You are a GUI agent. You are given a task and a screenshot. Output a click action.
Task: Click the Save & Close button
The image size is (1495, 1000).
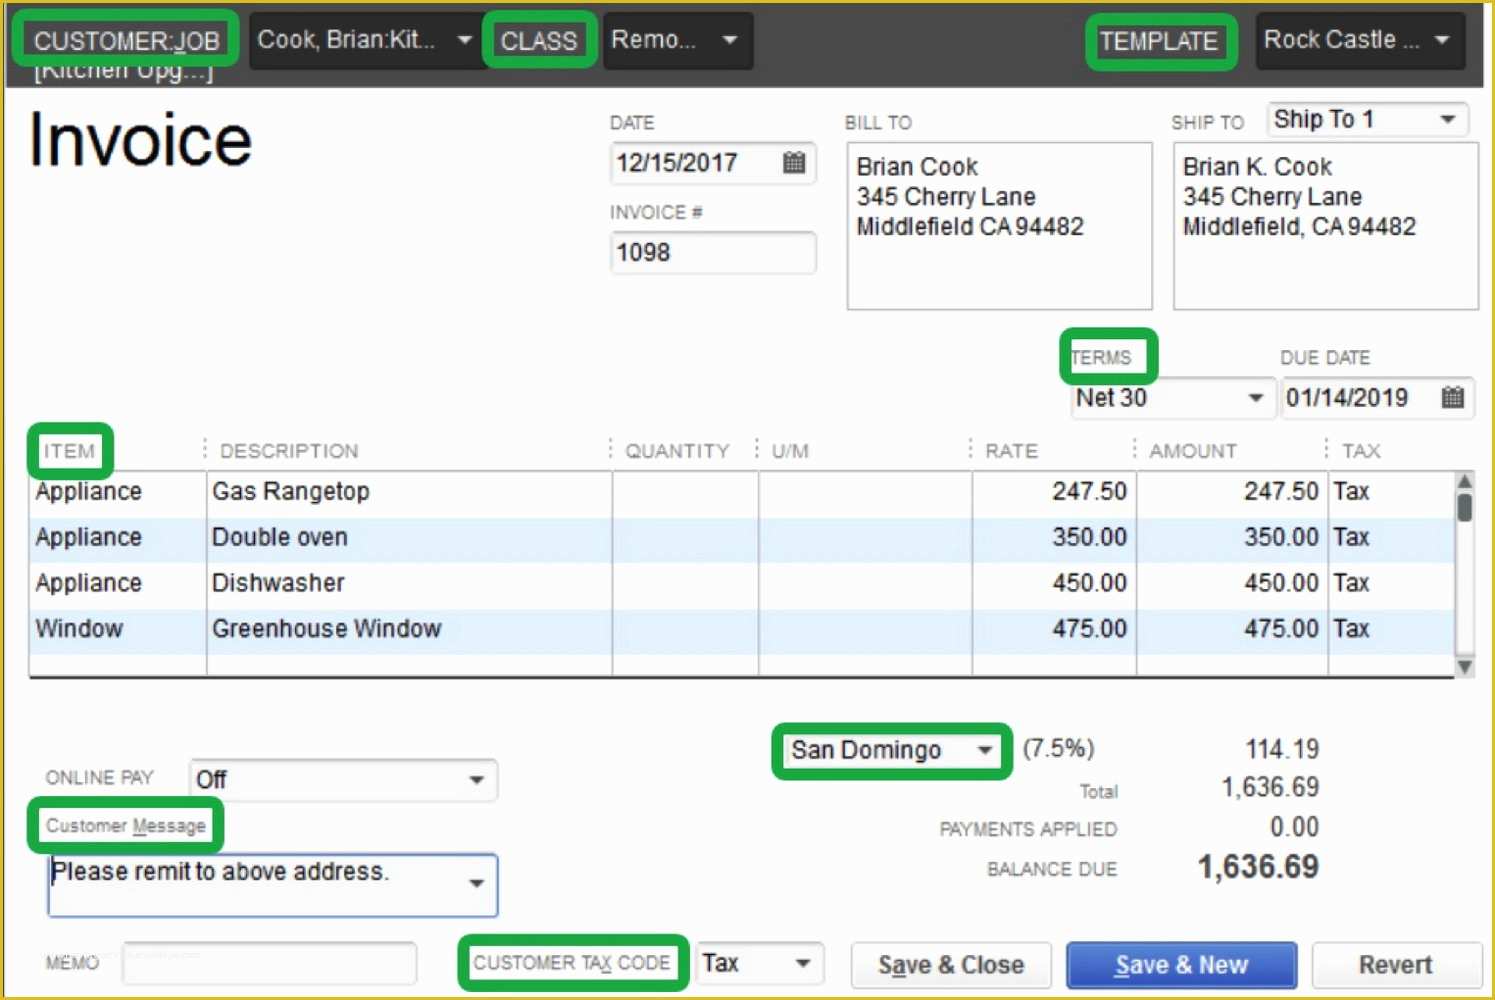point(950,964)
